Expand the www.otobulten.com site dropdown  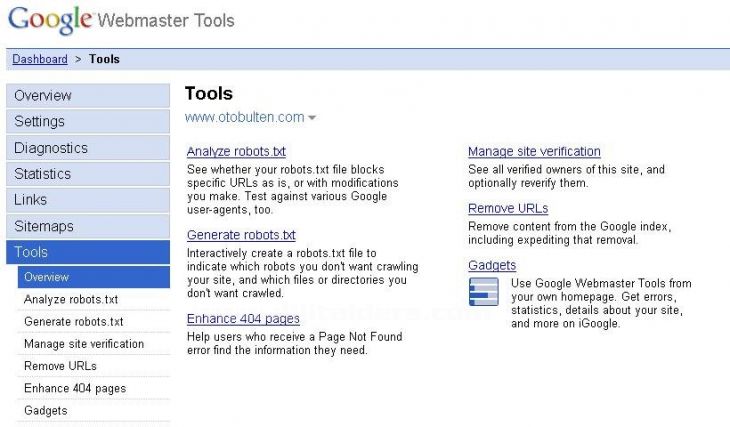(312, 118)
